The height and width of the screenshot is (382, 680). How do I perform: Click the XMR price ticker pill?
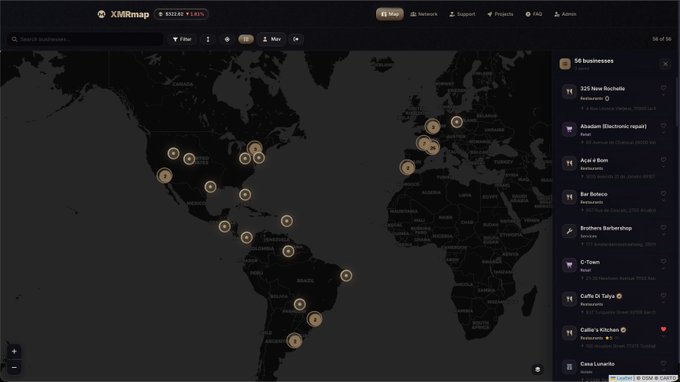[x=181, y=14]
